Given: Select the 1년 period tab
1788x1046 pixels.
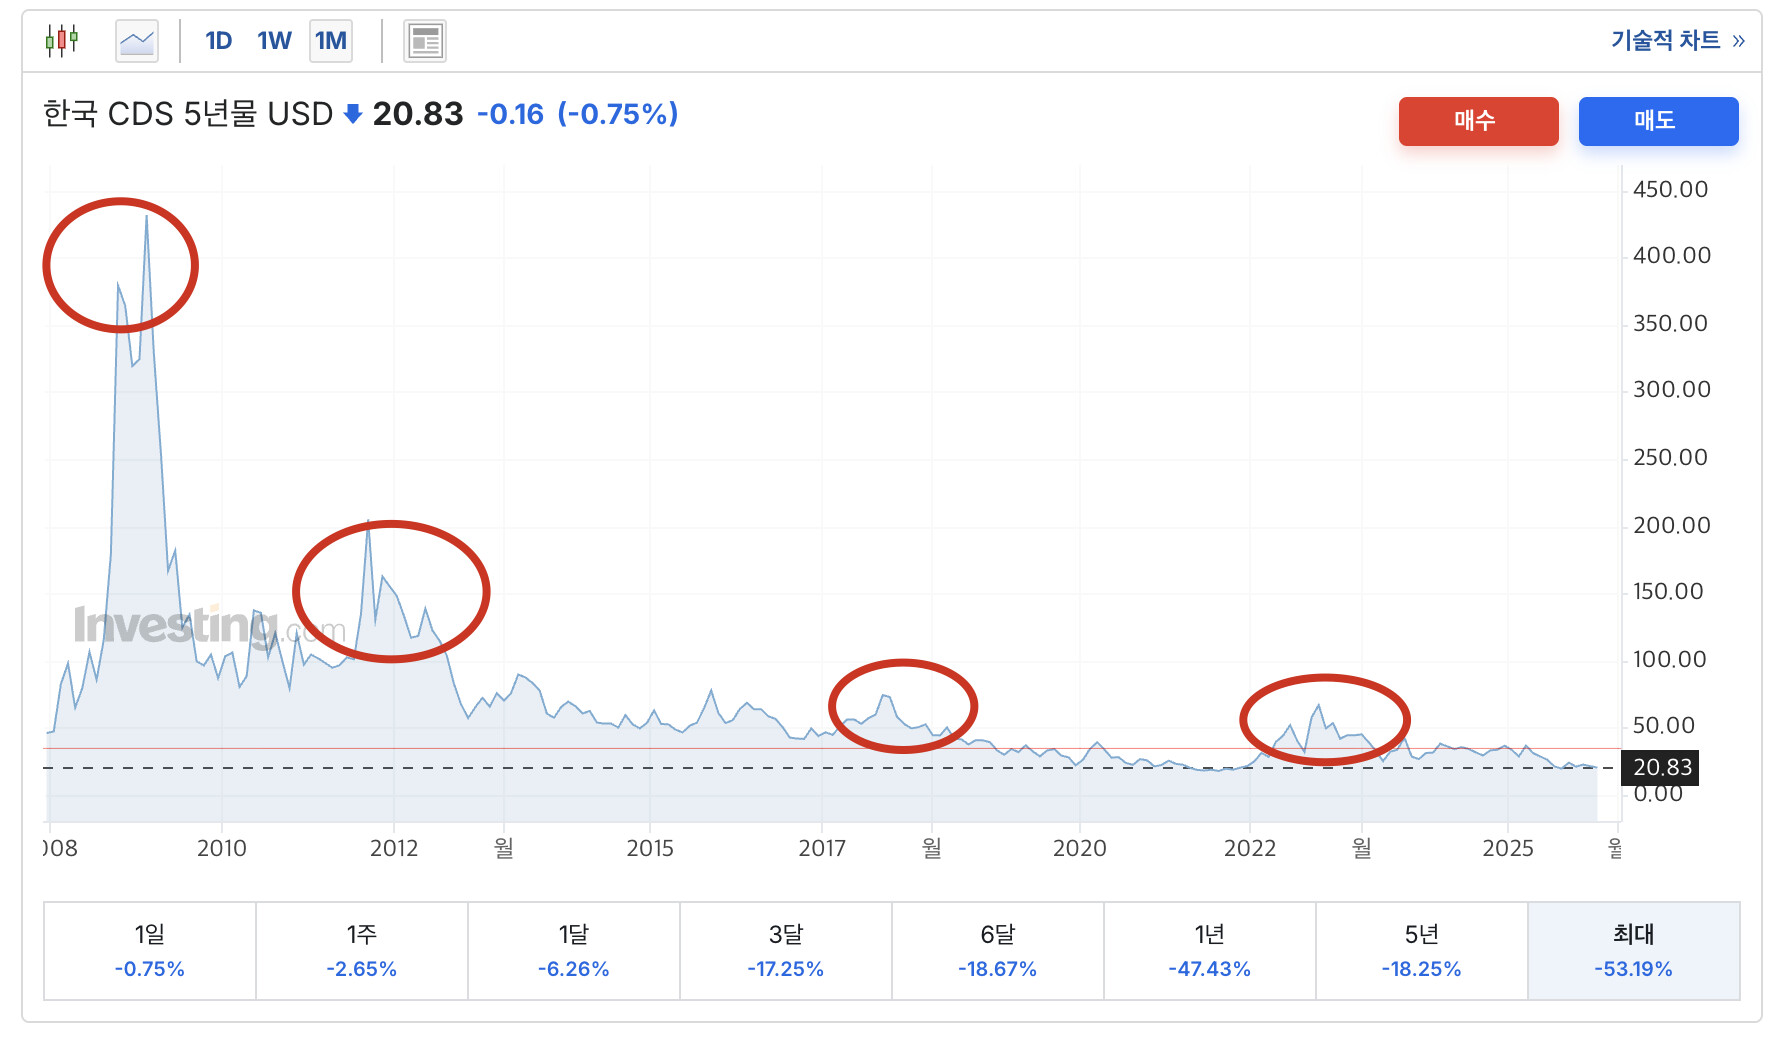Looking at the screenshot, I should (x=1210, y=950).
